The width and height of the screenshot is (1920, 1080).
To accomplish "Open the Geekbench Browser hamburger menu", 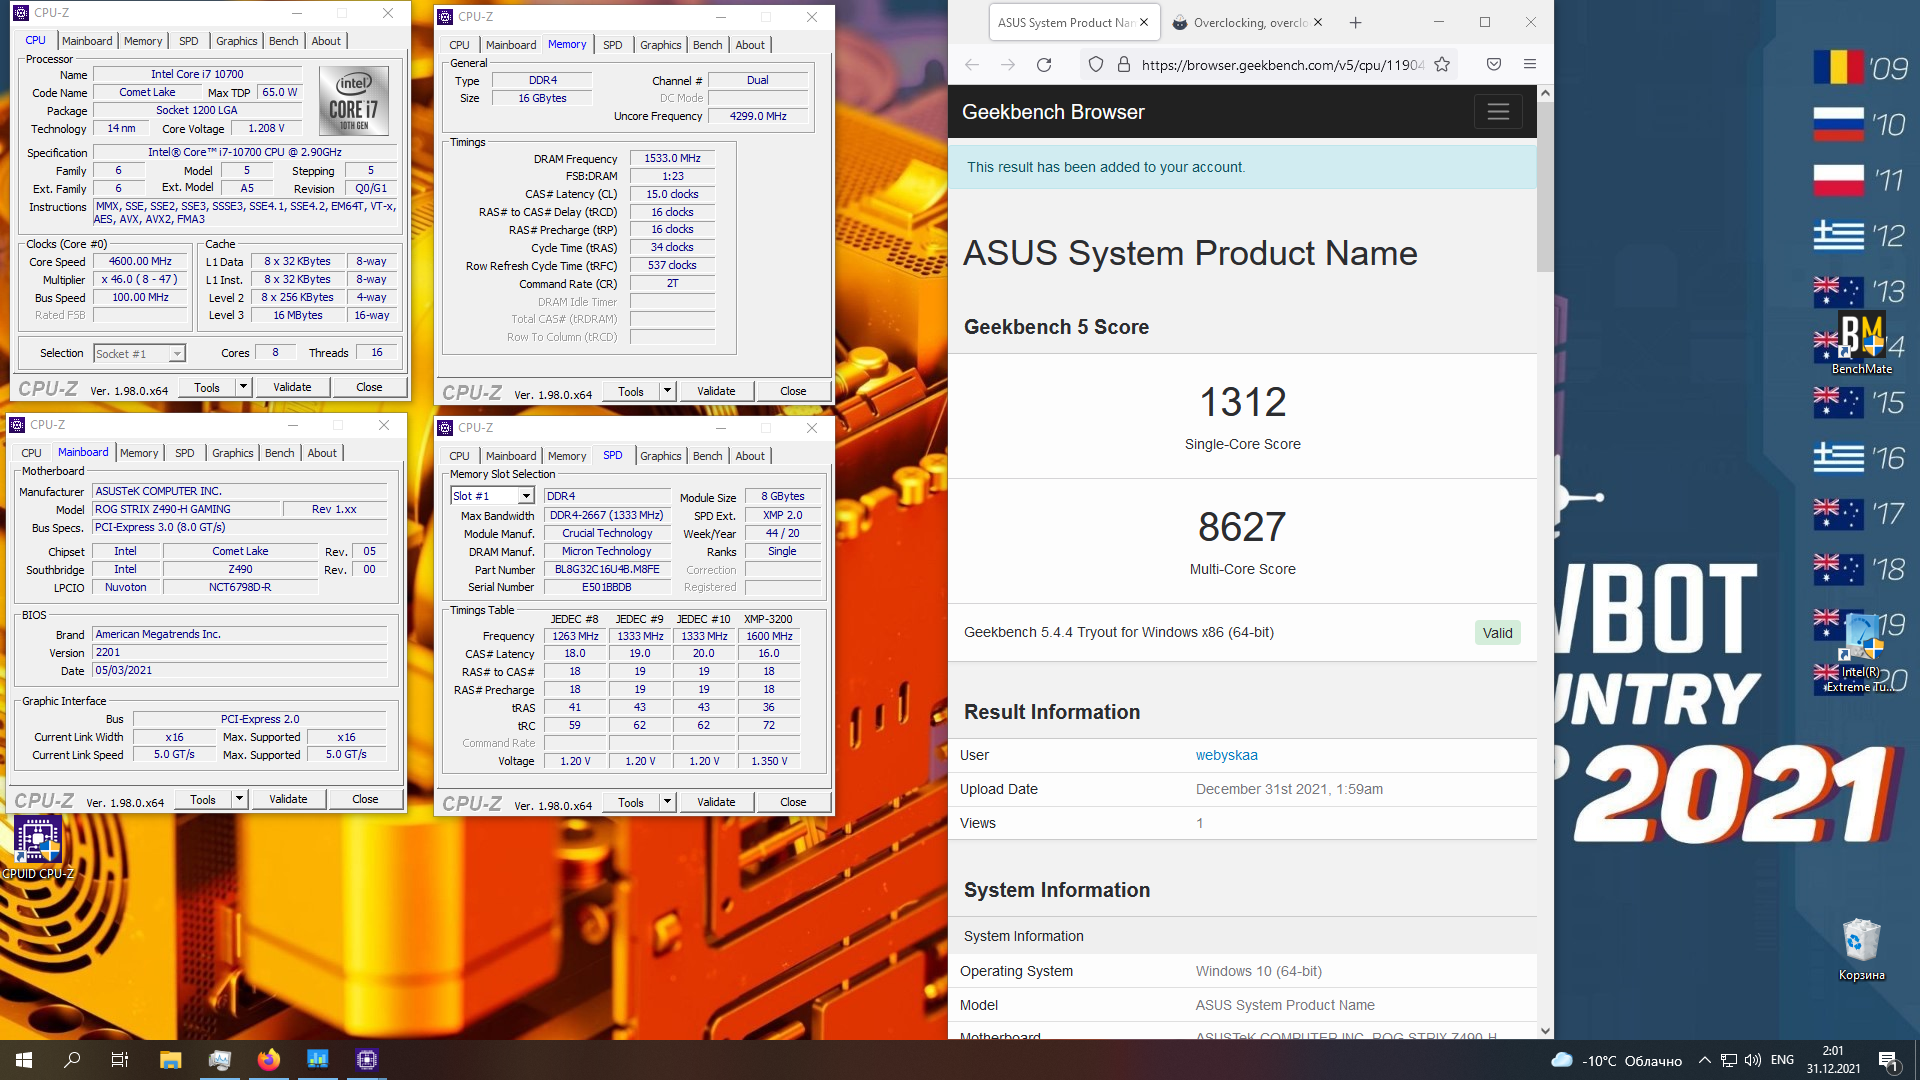I will (x=1498, y=112).
